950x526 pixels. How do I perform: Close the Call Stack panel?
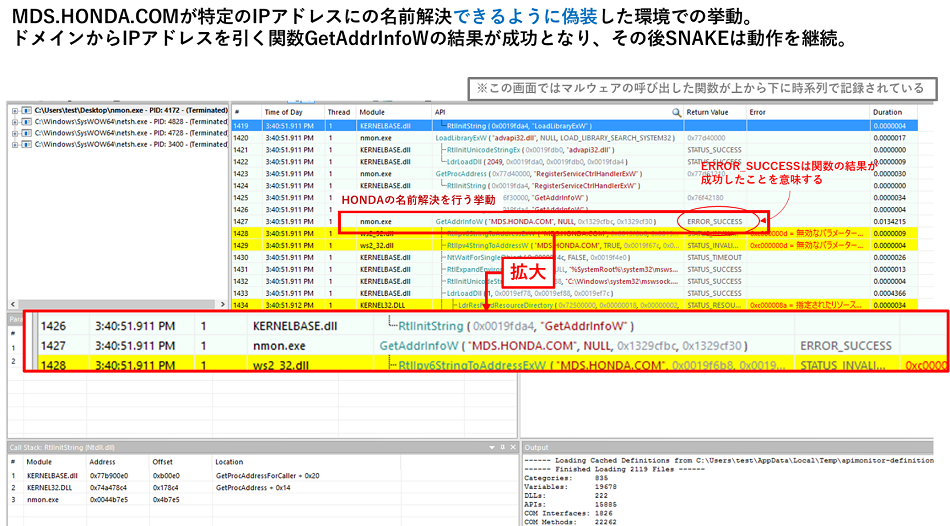[x=513, y=448]
